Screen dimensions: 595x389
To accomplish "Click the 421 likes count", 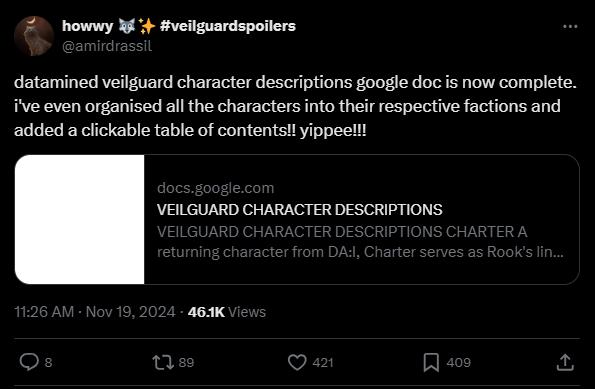I will [323, 362].
